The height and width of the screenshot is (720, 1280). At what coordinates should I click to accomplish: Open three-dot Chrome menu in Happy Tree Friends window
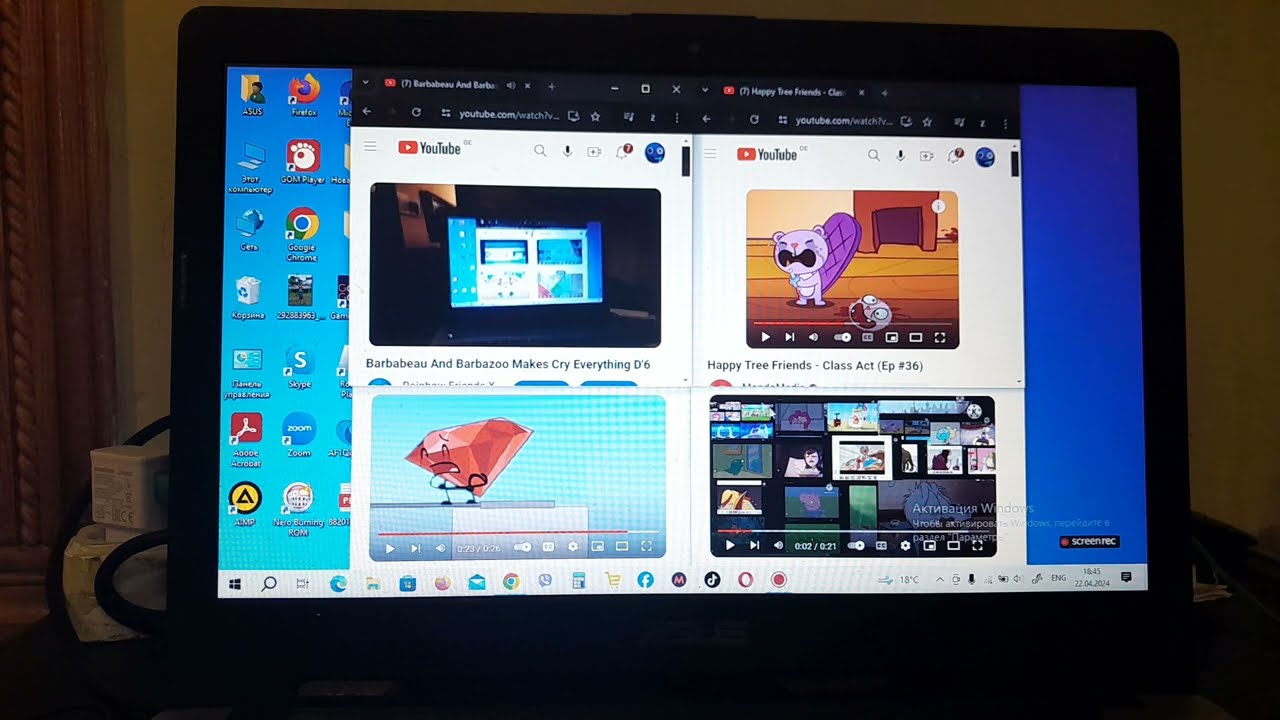1007,122
